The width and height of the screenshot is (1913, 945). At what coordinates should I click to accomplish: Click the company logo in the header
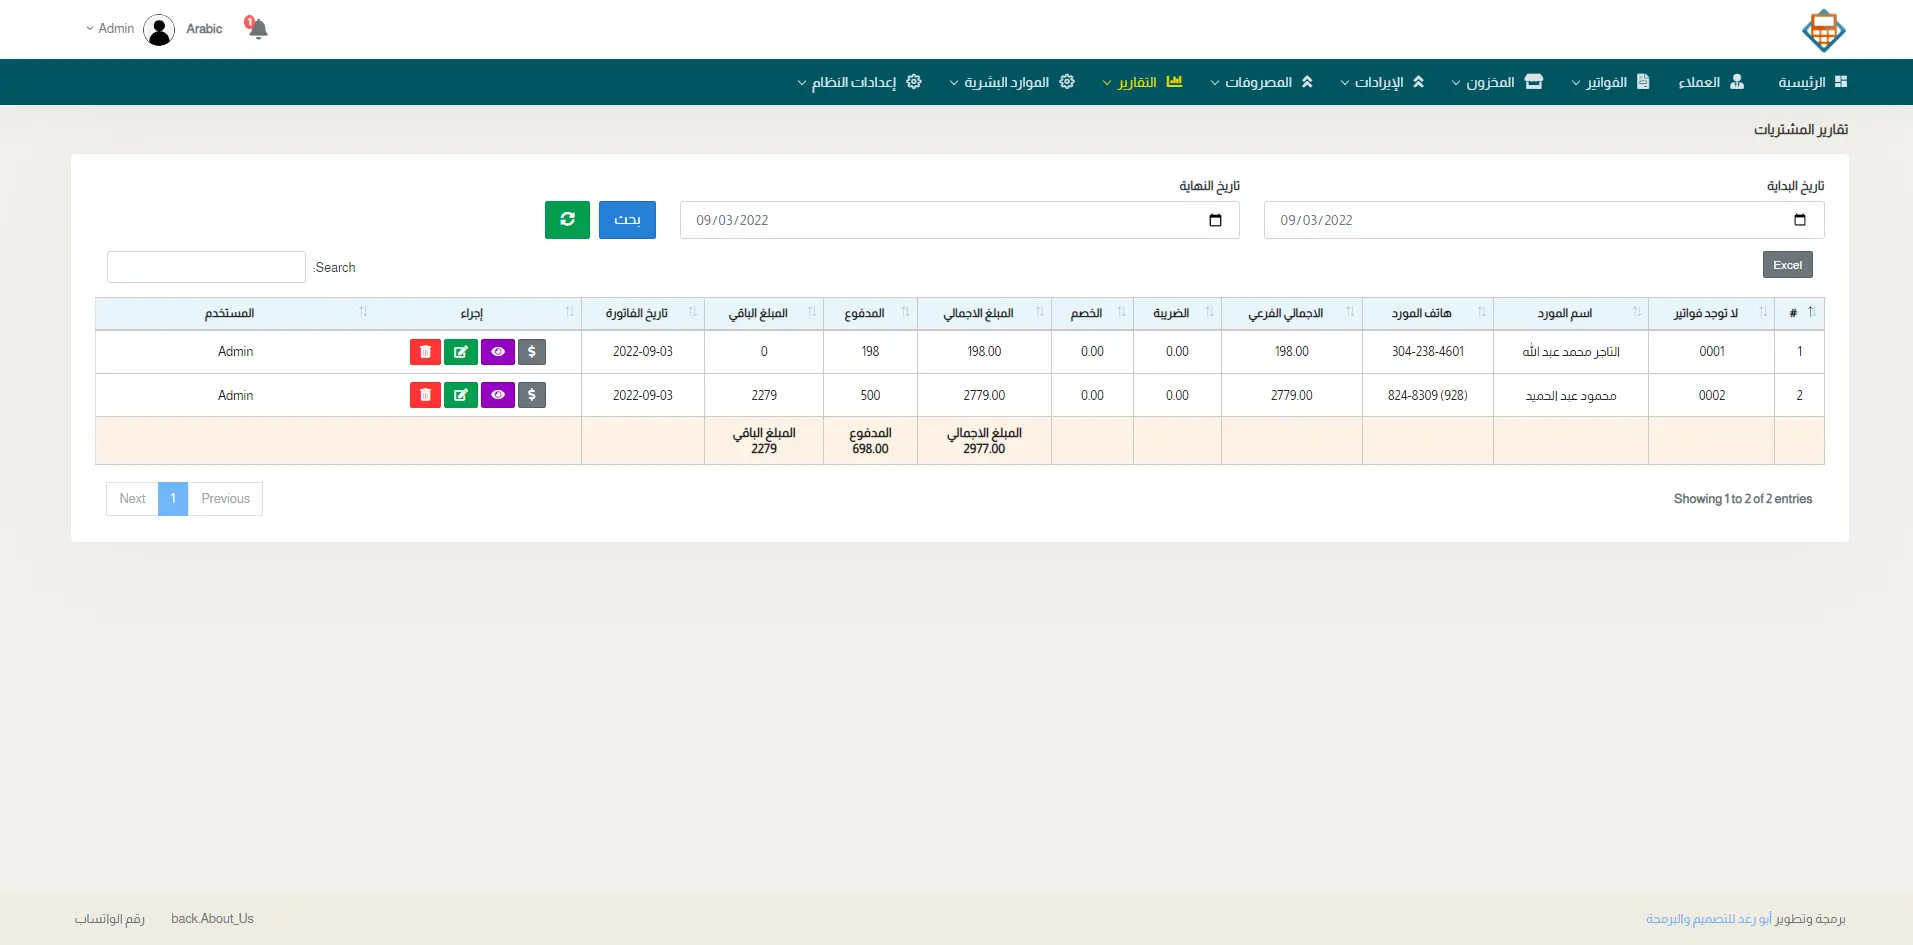[1823, 30]
